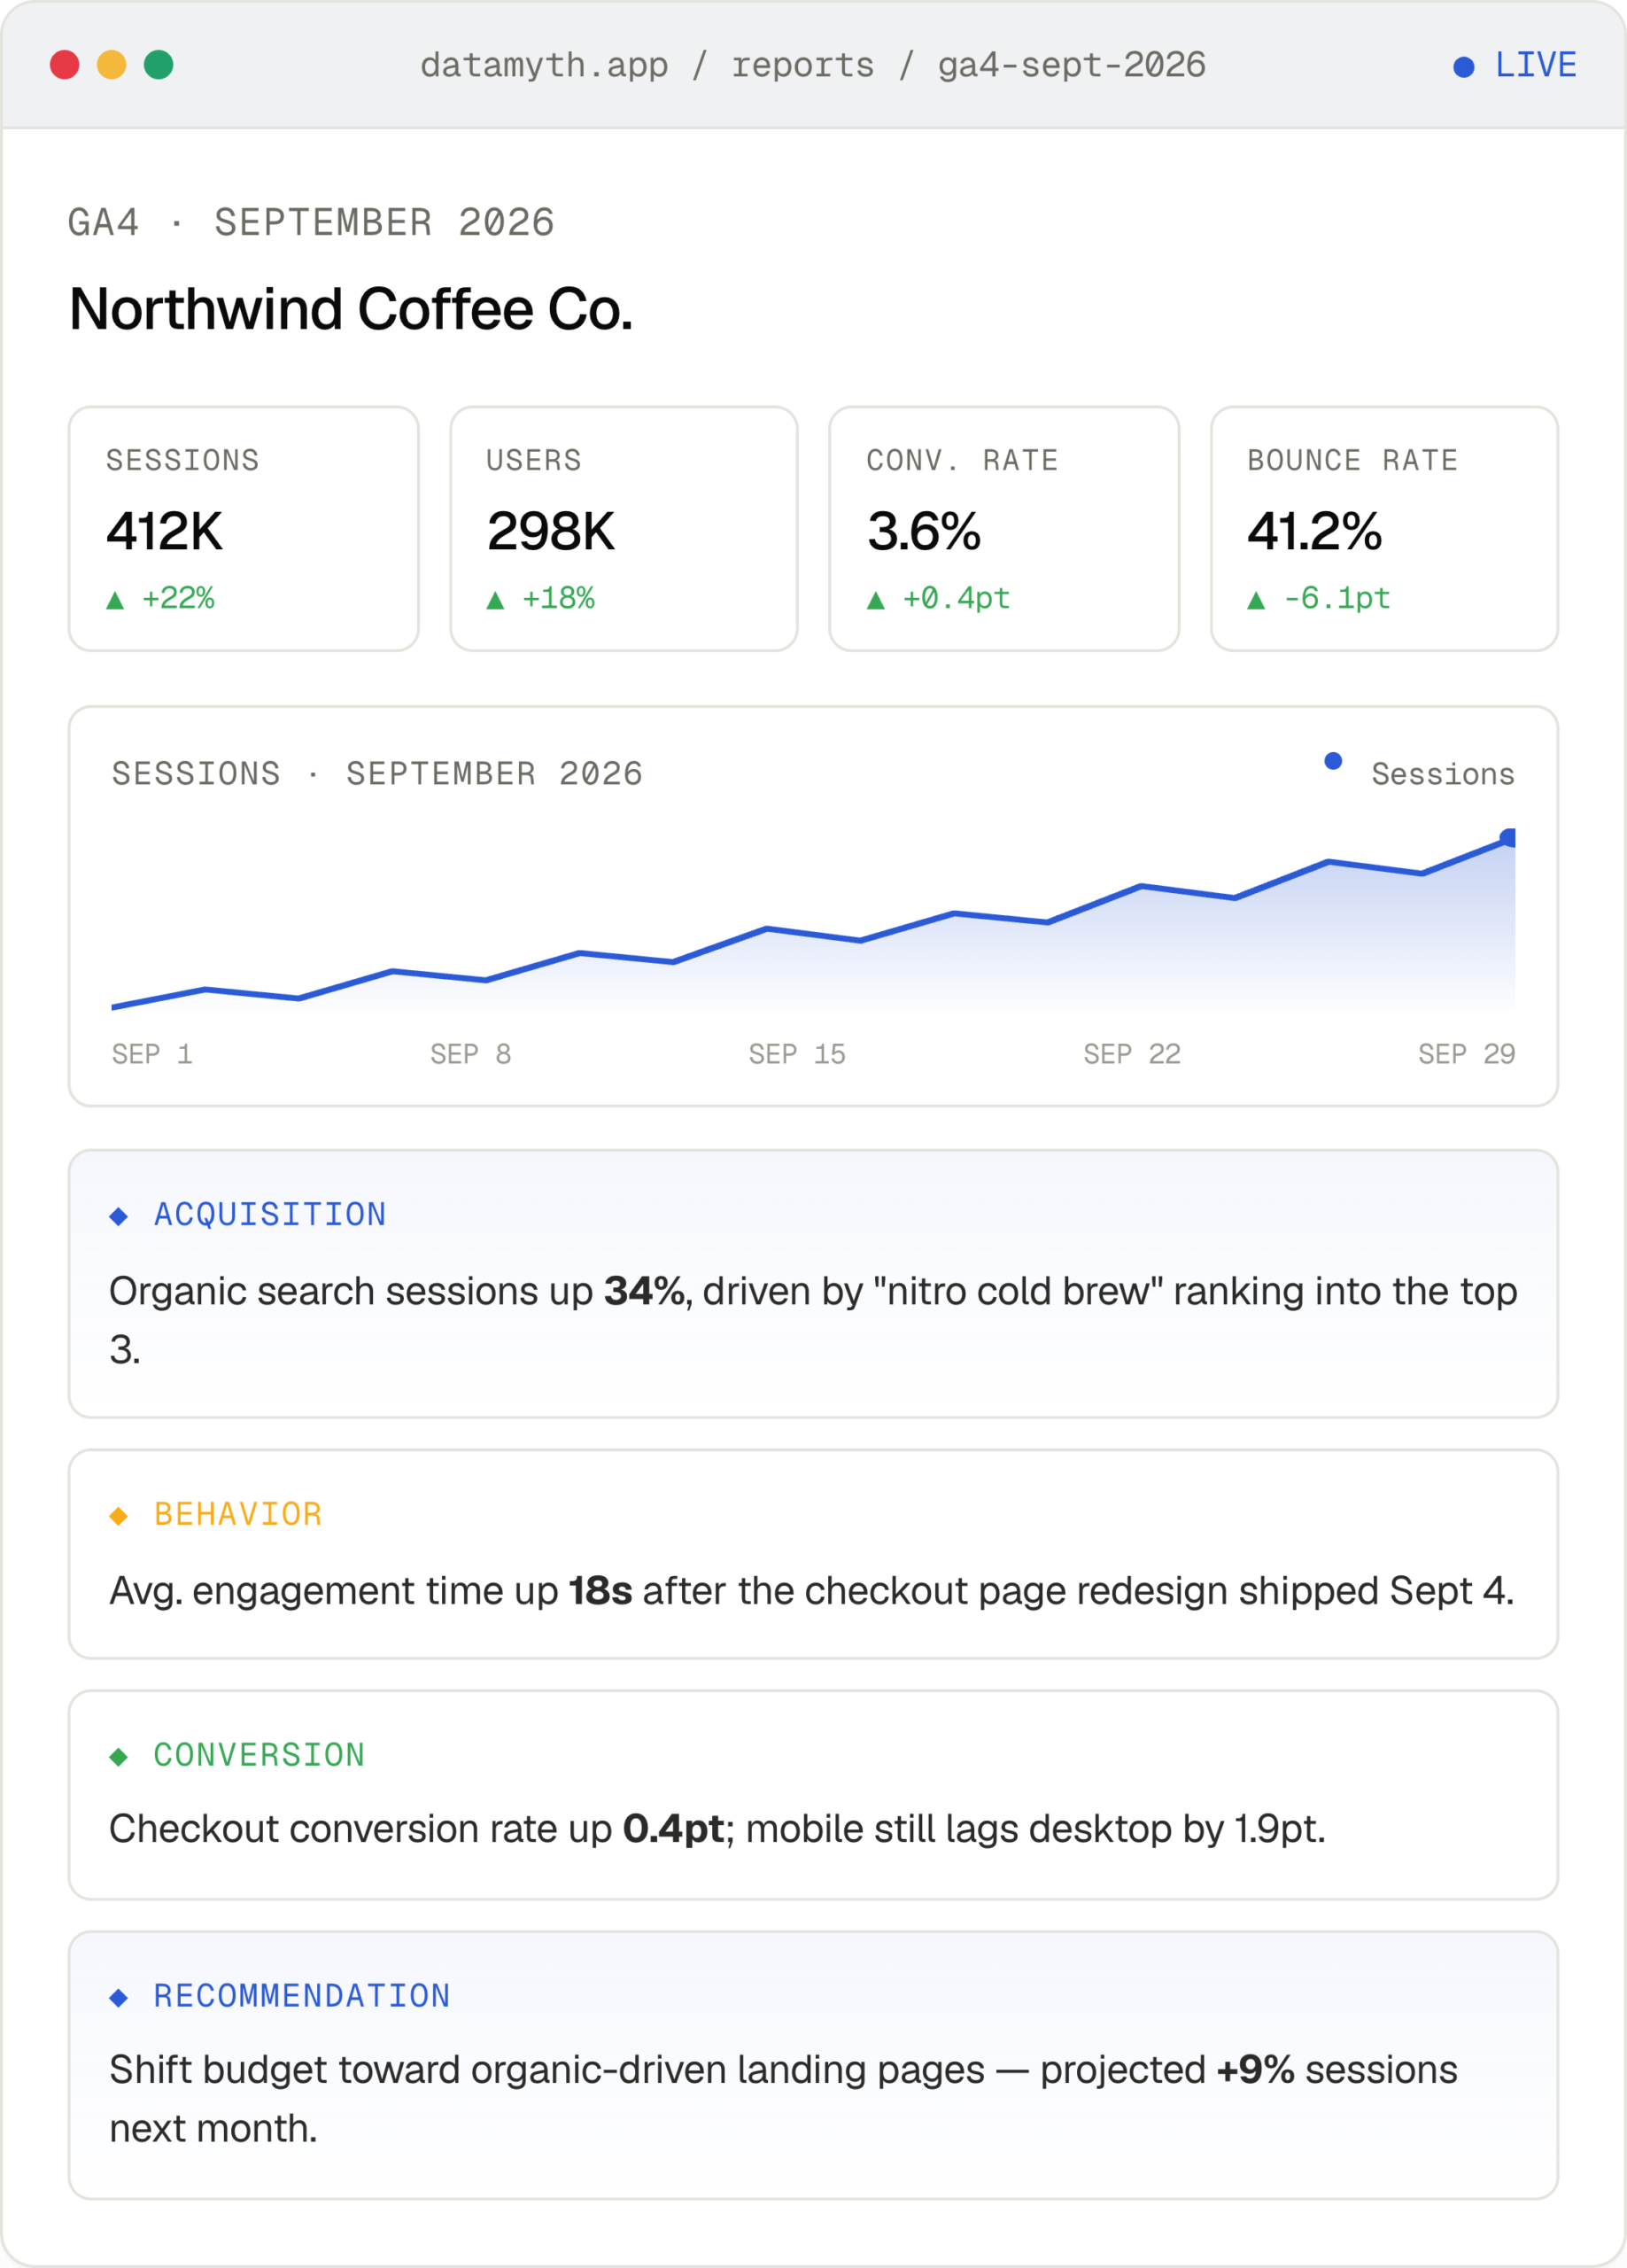
Task: Click the yellow minimize window dot
Action: (x=111, y=65)
